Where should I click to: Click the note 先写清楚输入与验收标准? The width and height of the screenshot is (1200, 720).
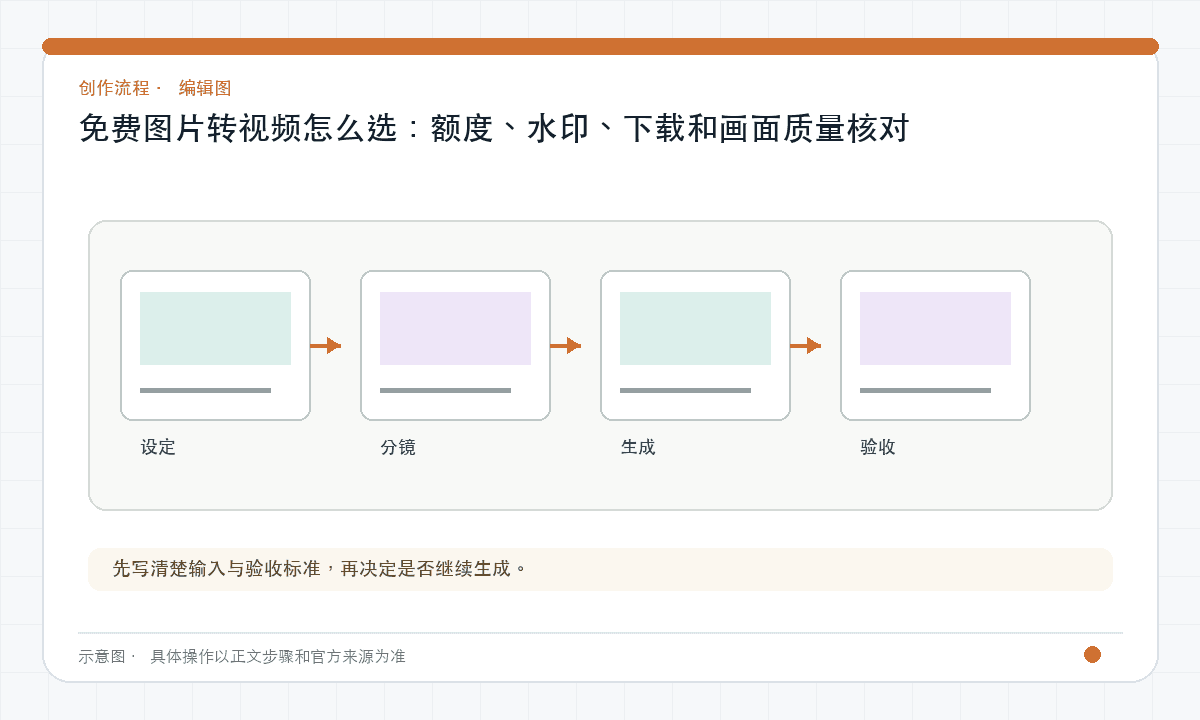[x=319, y=569]
